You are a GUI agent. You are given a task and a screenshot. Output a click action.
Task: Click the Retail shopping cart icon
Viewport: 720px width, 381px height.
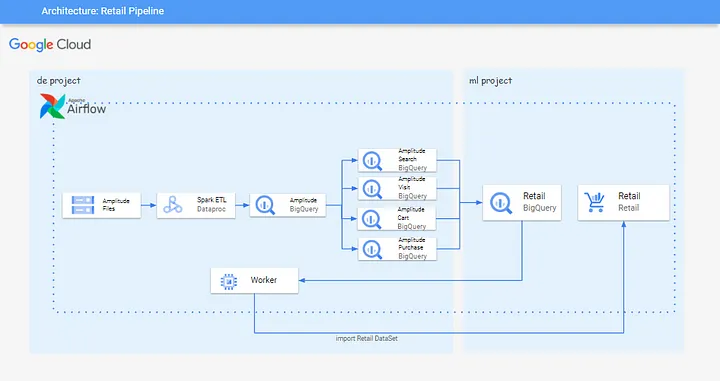[x=594, y=202]
